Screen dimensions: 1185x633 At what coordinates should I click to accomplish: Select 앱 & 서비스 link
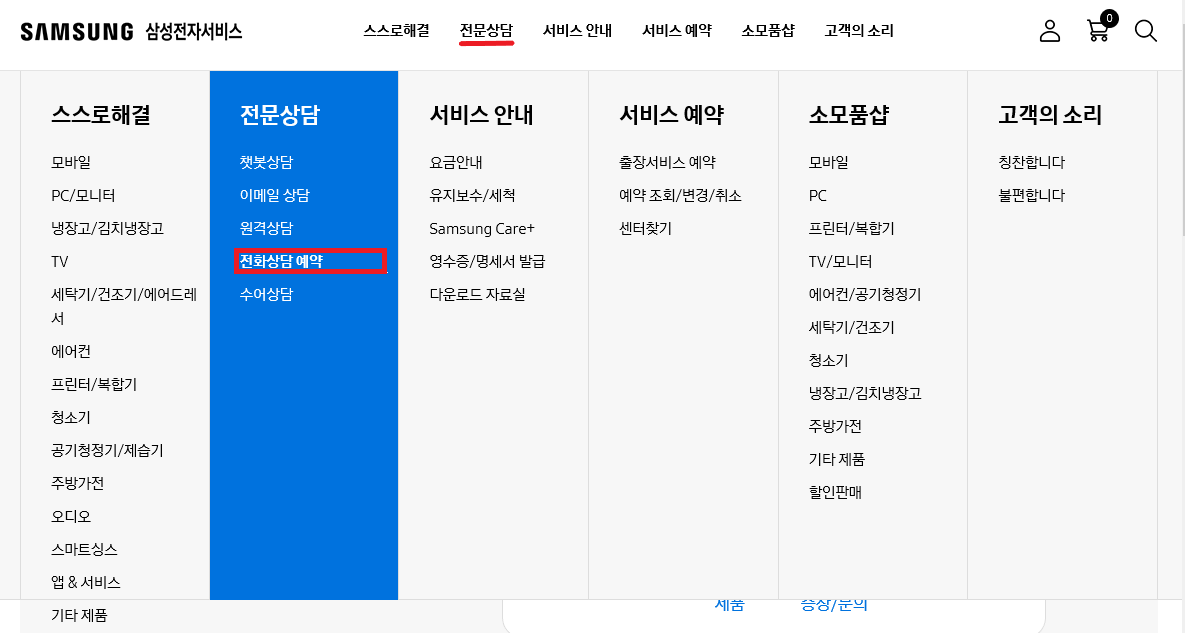tap(85, 582)
